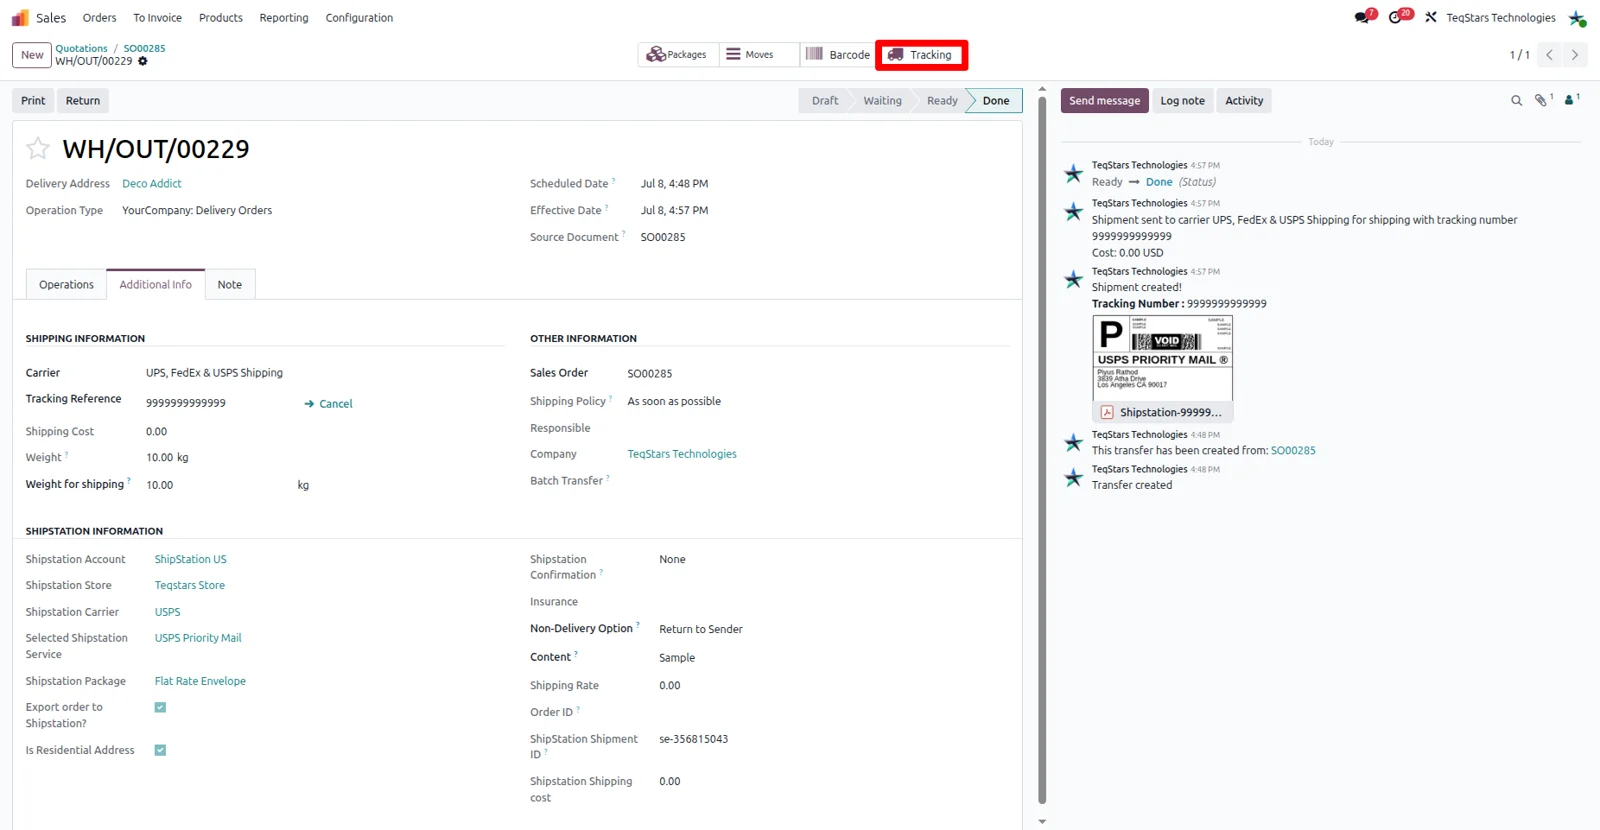Click the Weight for shipping field
1600x830 pixels.
coord(220,485)
